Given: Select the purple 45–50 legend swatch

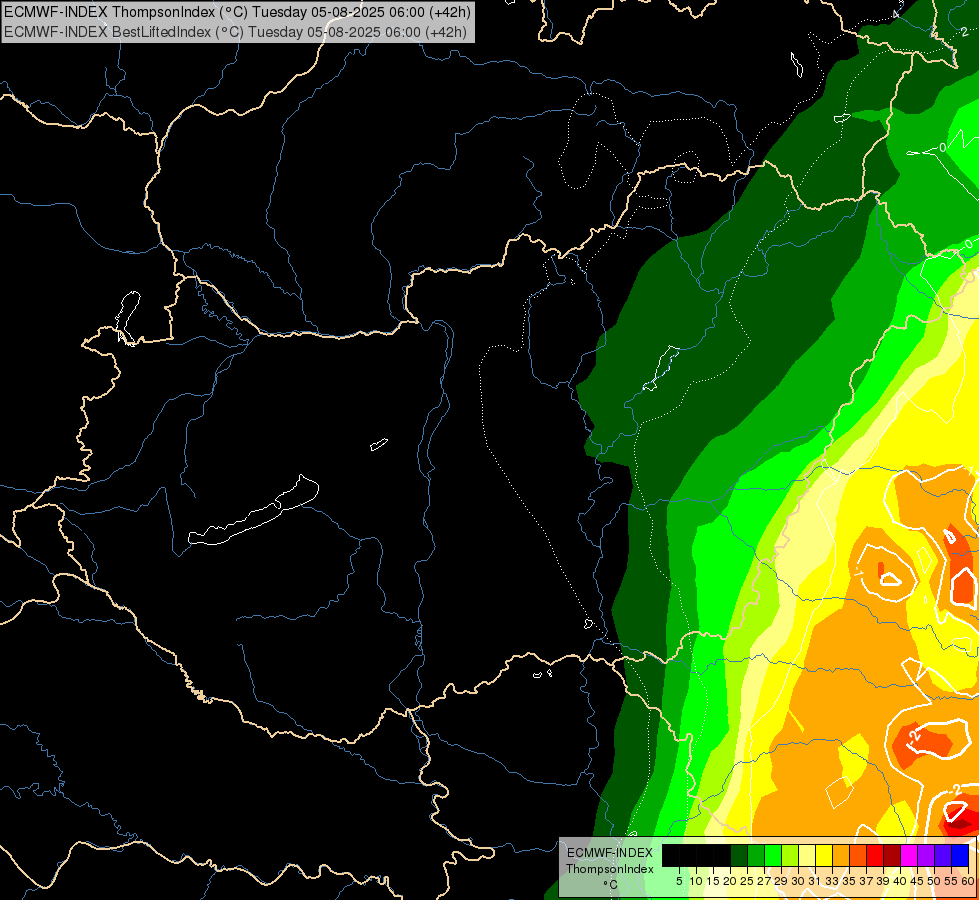Looking at the screenshot, I should (926, 855).
